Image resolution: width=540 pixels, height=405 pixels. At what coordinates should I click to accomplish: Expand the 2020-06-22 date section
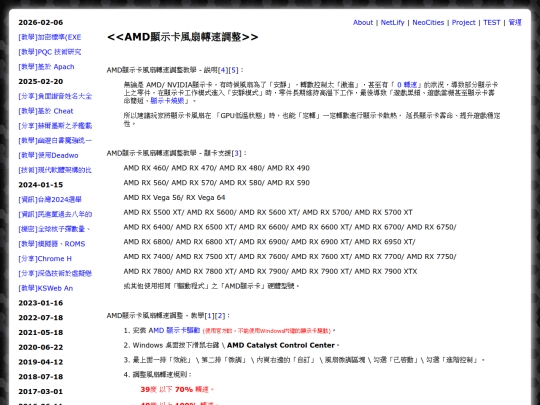pos(41,347)
